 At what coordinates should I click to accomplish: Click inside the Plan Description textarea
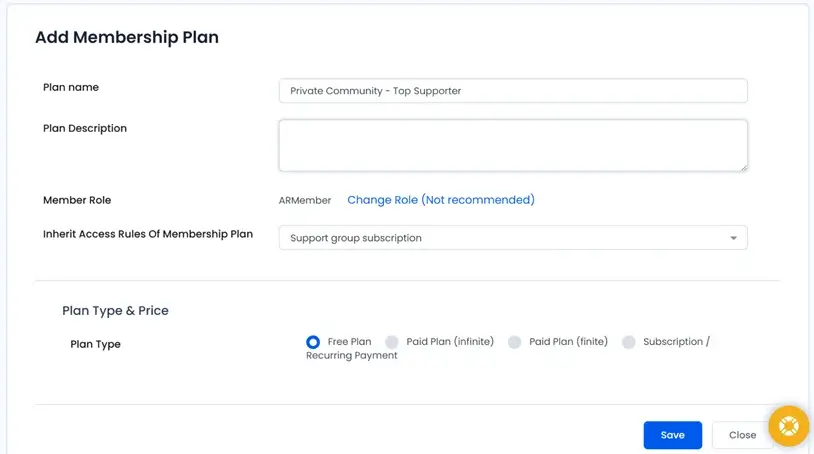click(512, 146)
